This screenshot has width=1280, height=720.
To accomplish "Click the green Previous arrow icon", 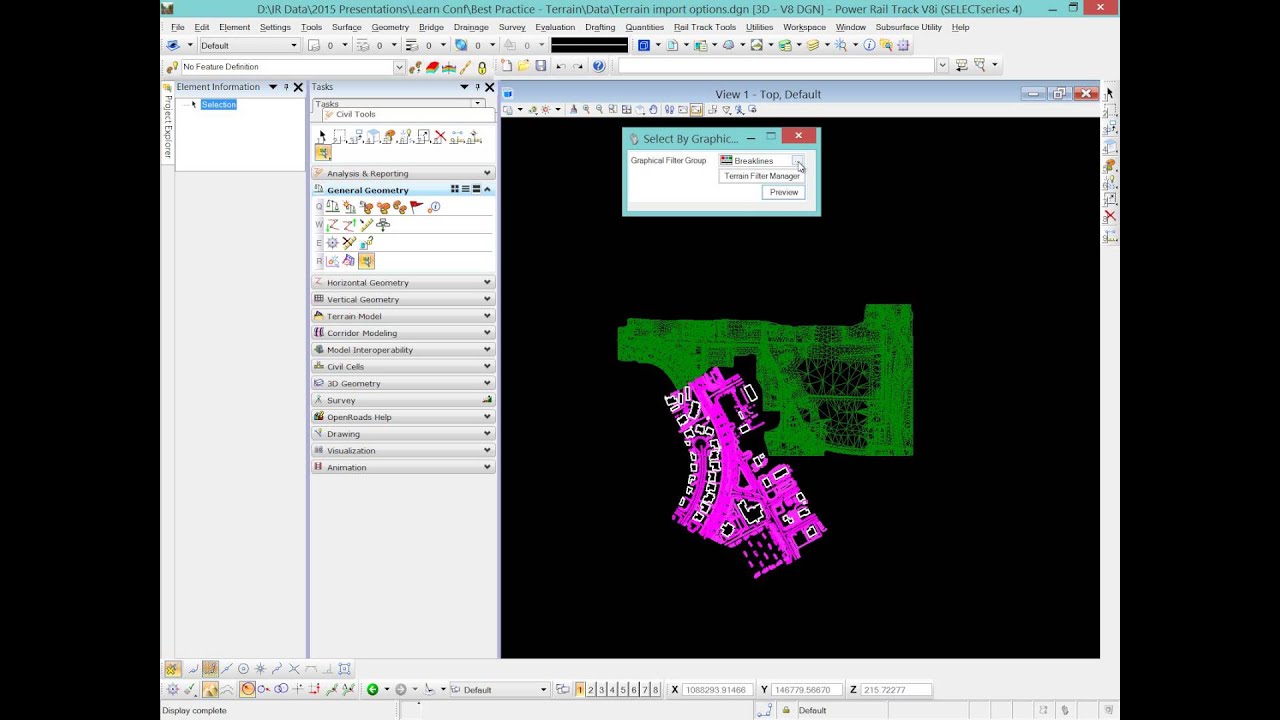I will 372,689.
